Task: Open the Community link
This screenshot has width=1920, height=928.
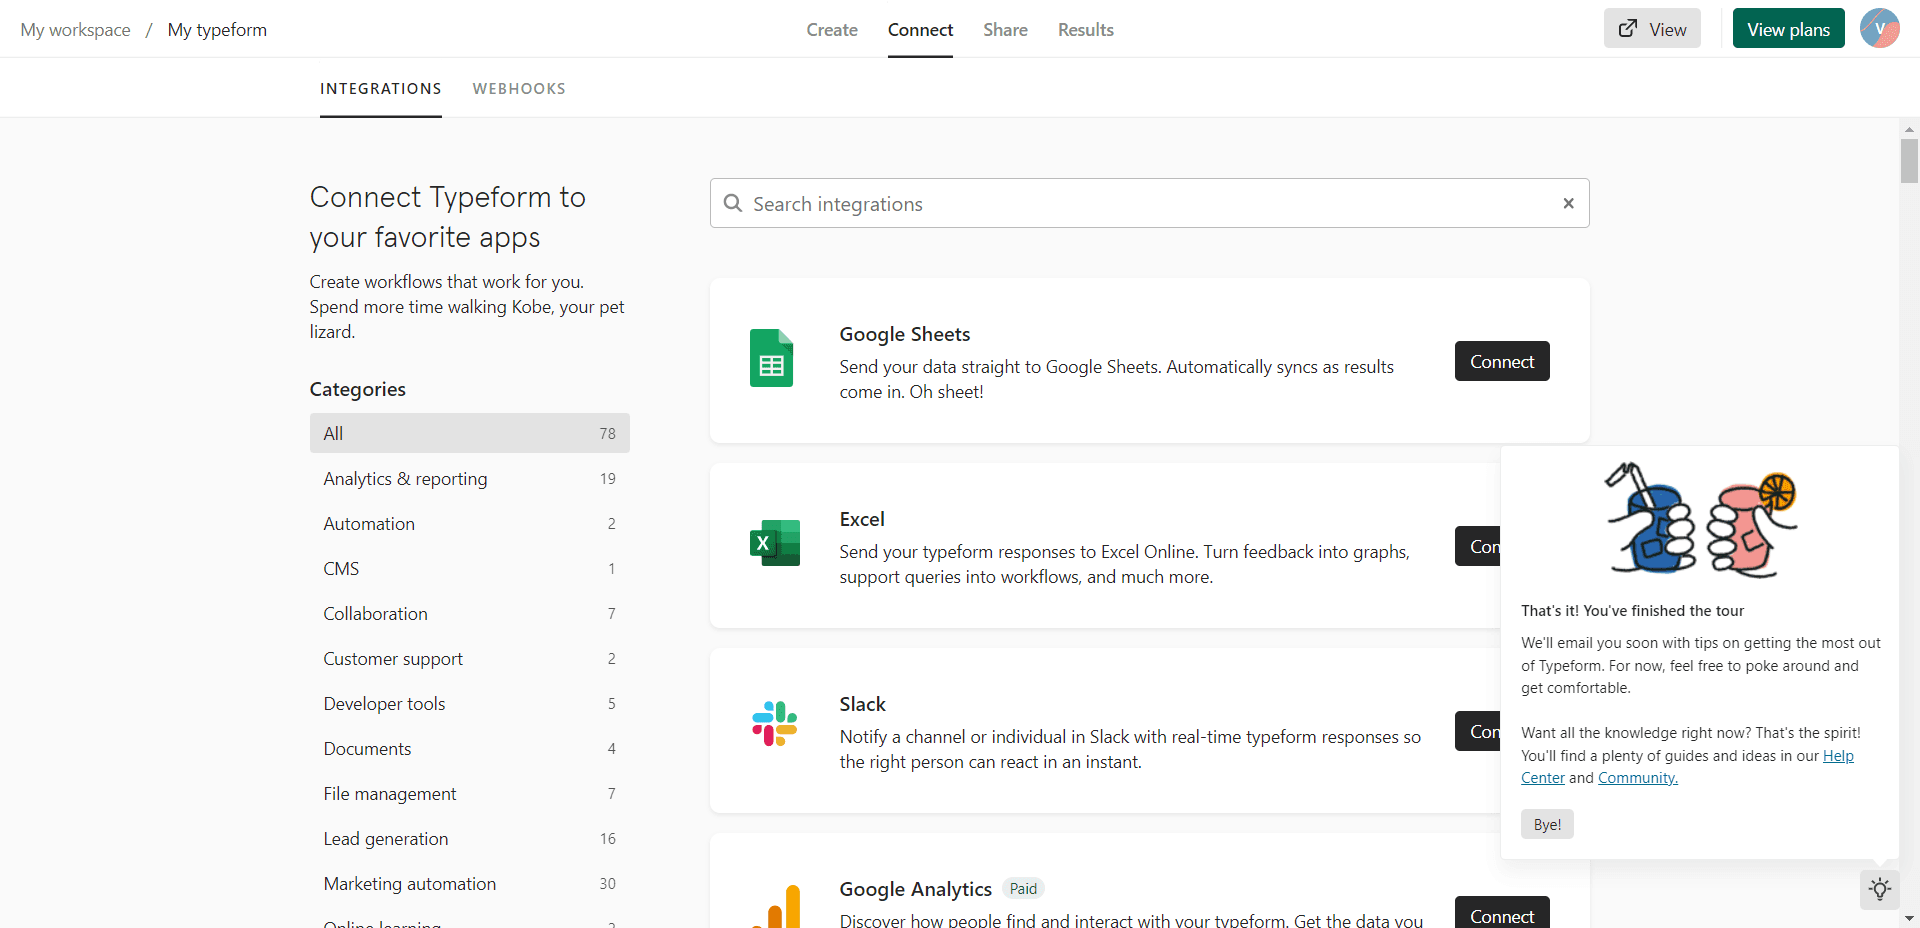Action: [x=1638, y=778]
